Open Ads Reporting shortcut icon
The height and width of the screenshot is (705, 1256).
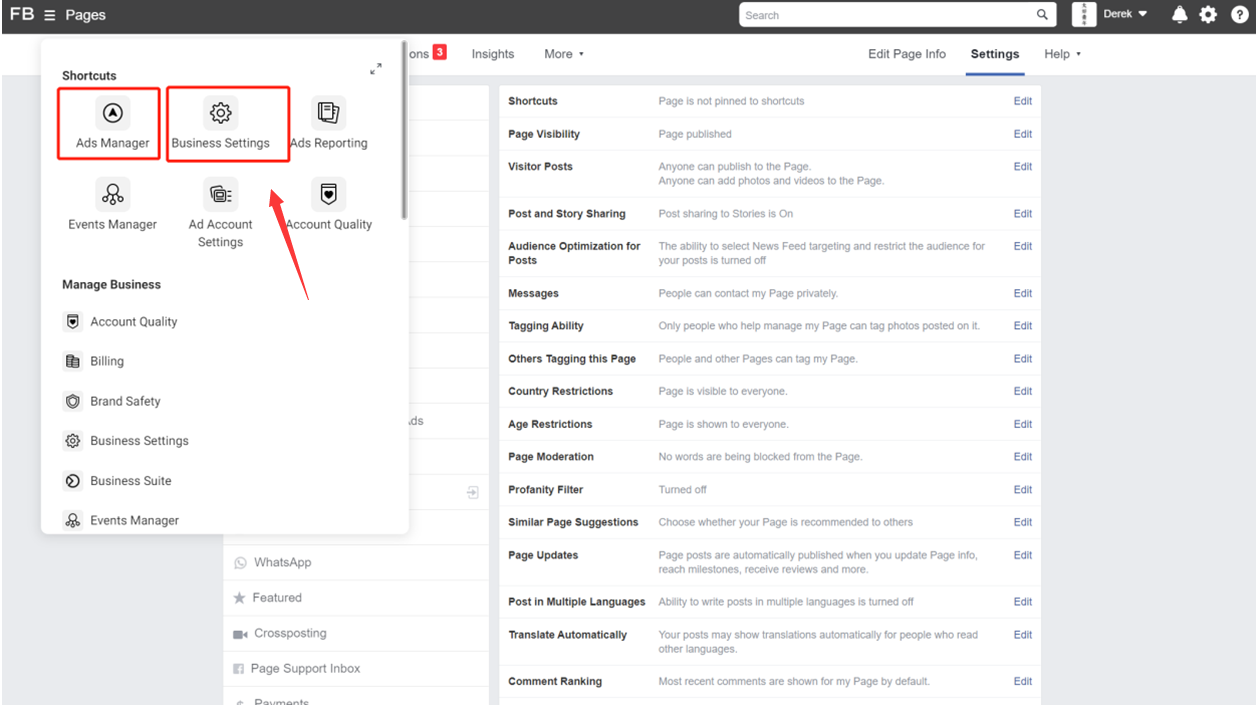point(328,113)
